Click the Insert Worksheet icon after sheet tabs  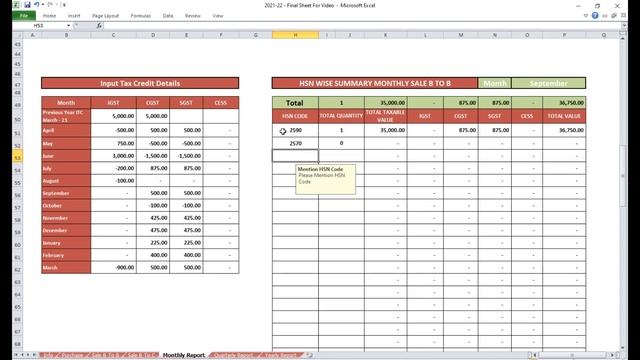(310, 355)
